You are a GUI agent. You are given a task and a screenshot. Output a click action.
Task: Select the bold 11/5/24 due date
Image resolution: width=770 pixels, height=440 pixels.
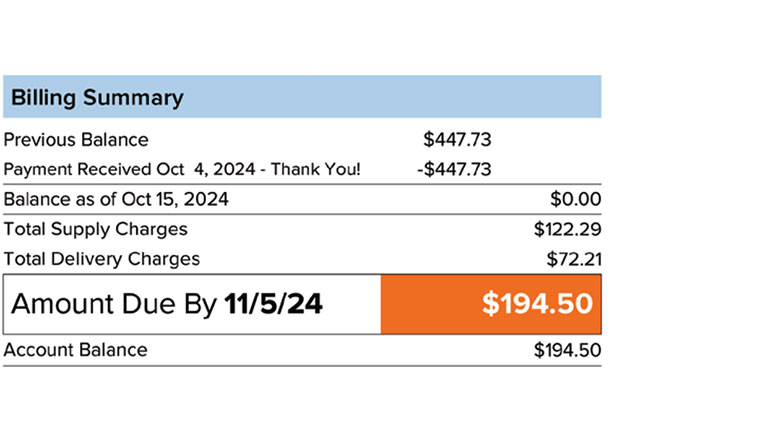click(x=274, y=304)
